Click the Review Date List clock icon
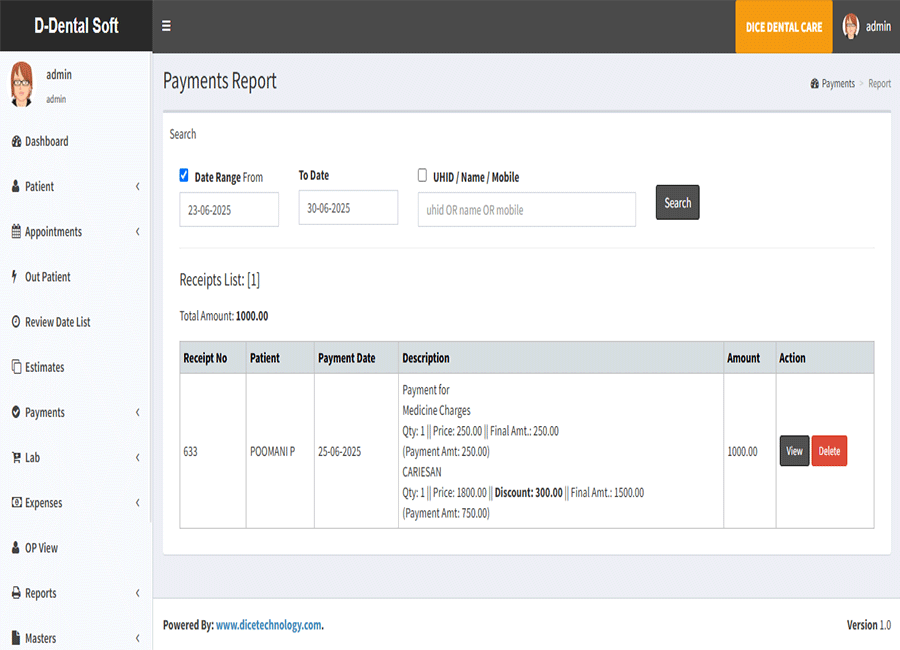Viewport: 900px width, 650px height. point(16,322)
